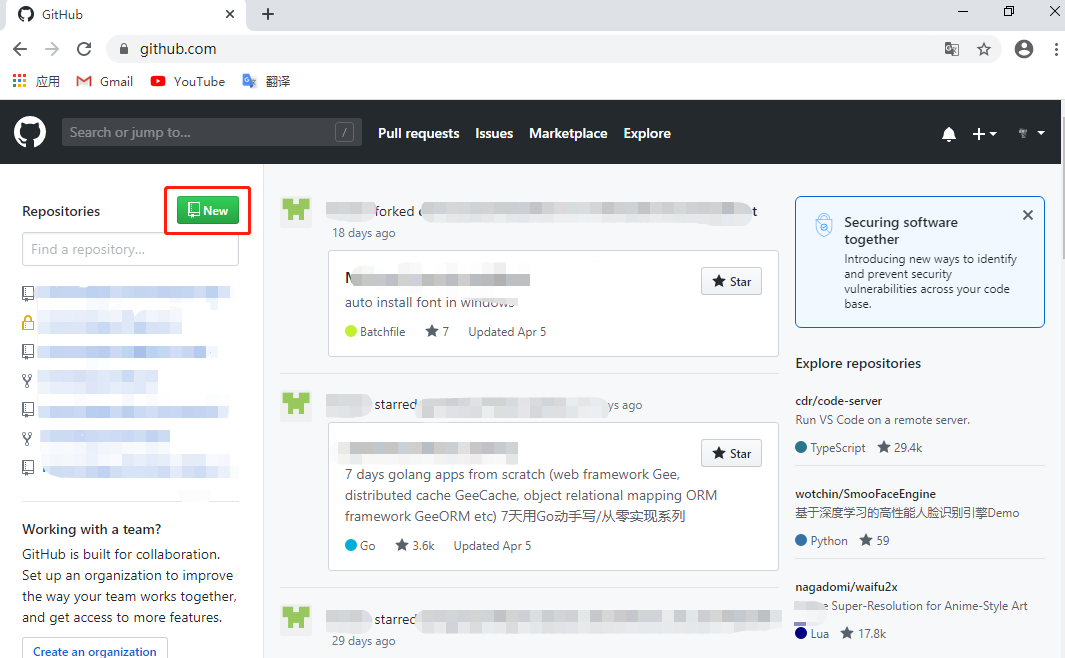
Task: Open the 应用 apps bookmark
Action: coord(36,81)
